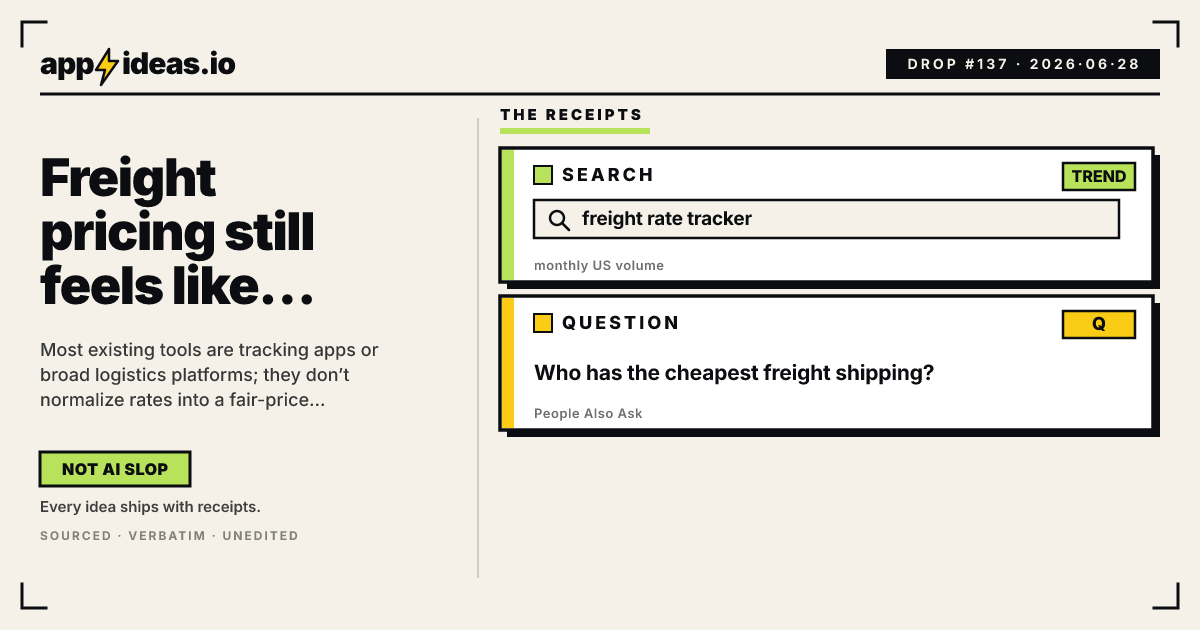Click the NOT AI SLOP button
This screenshot has height=630, width=1200.
(115, 469)
